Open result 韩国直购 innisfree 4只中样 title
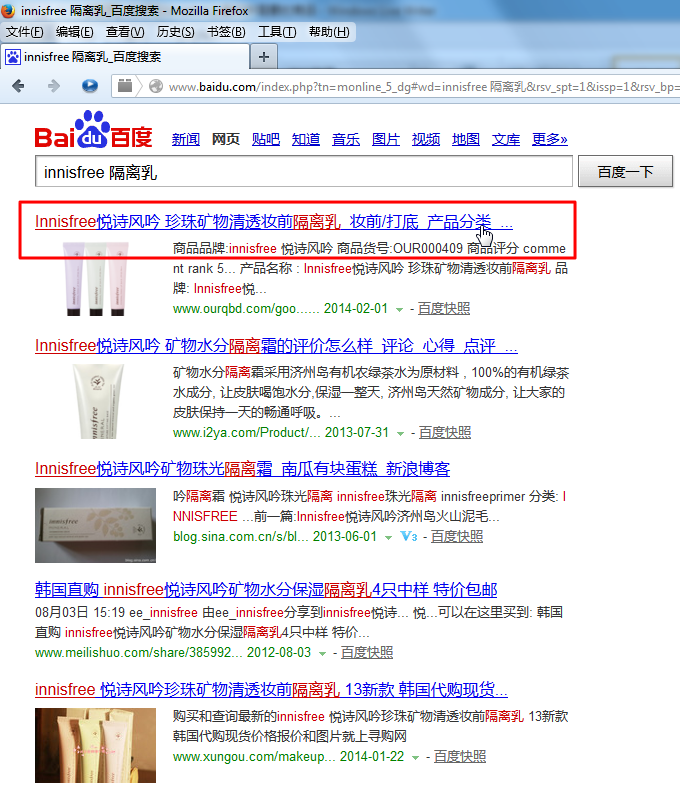 266,590
